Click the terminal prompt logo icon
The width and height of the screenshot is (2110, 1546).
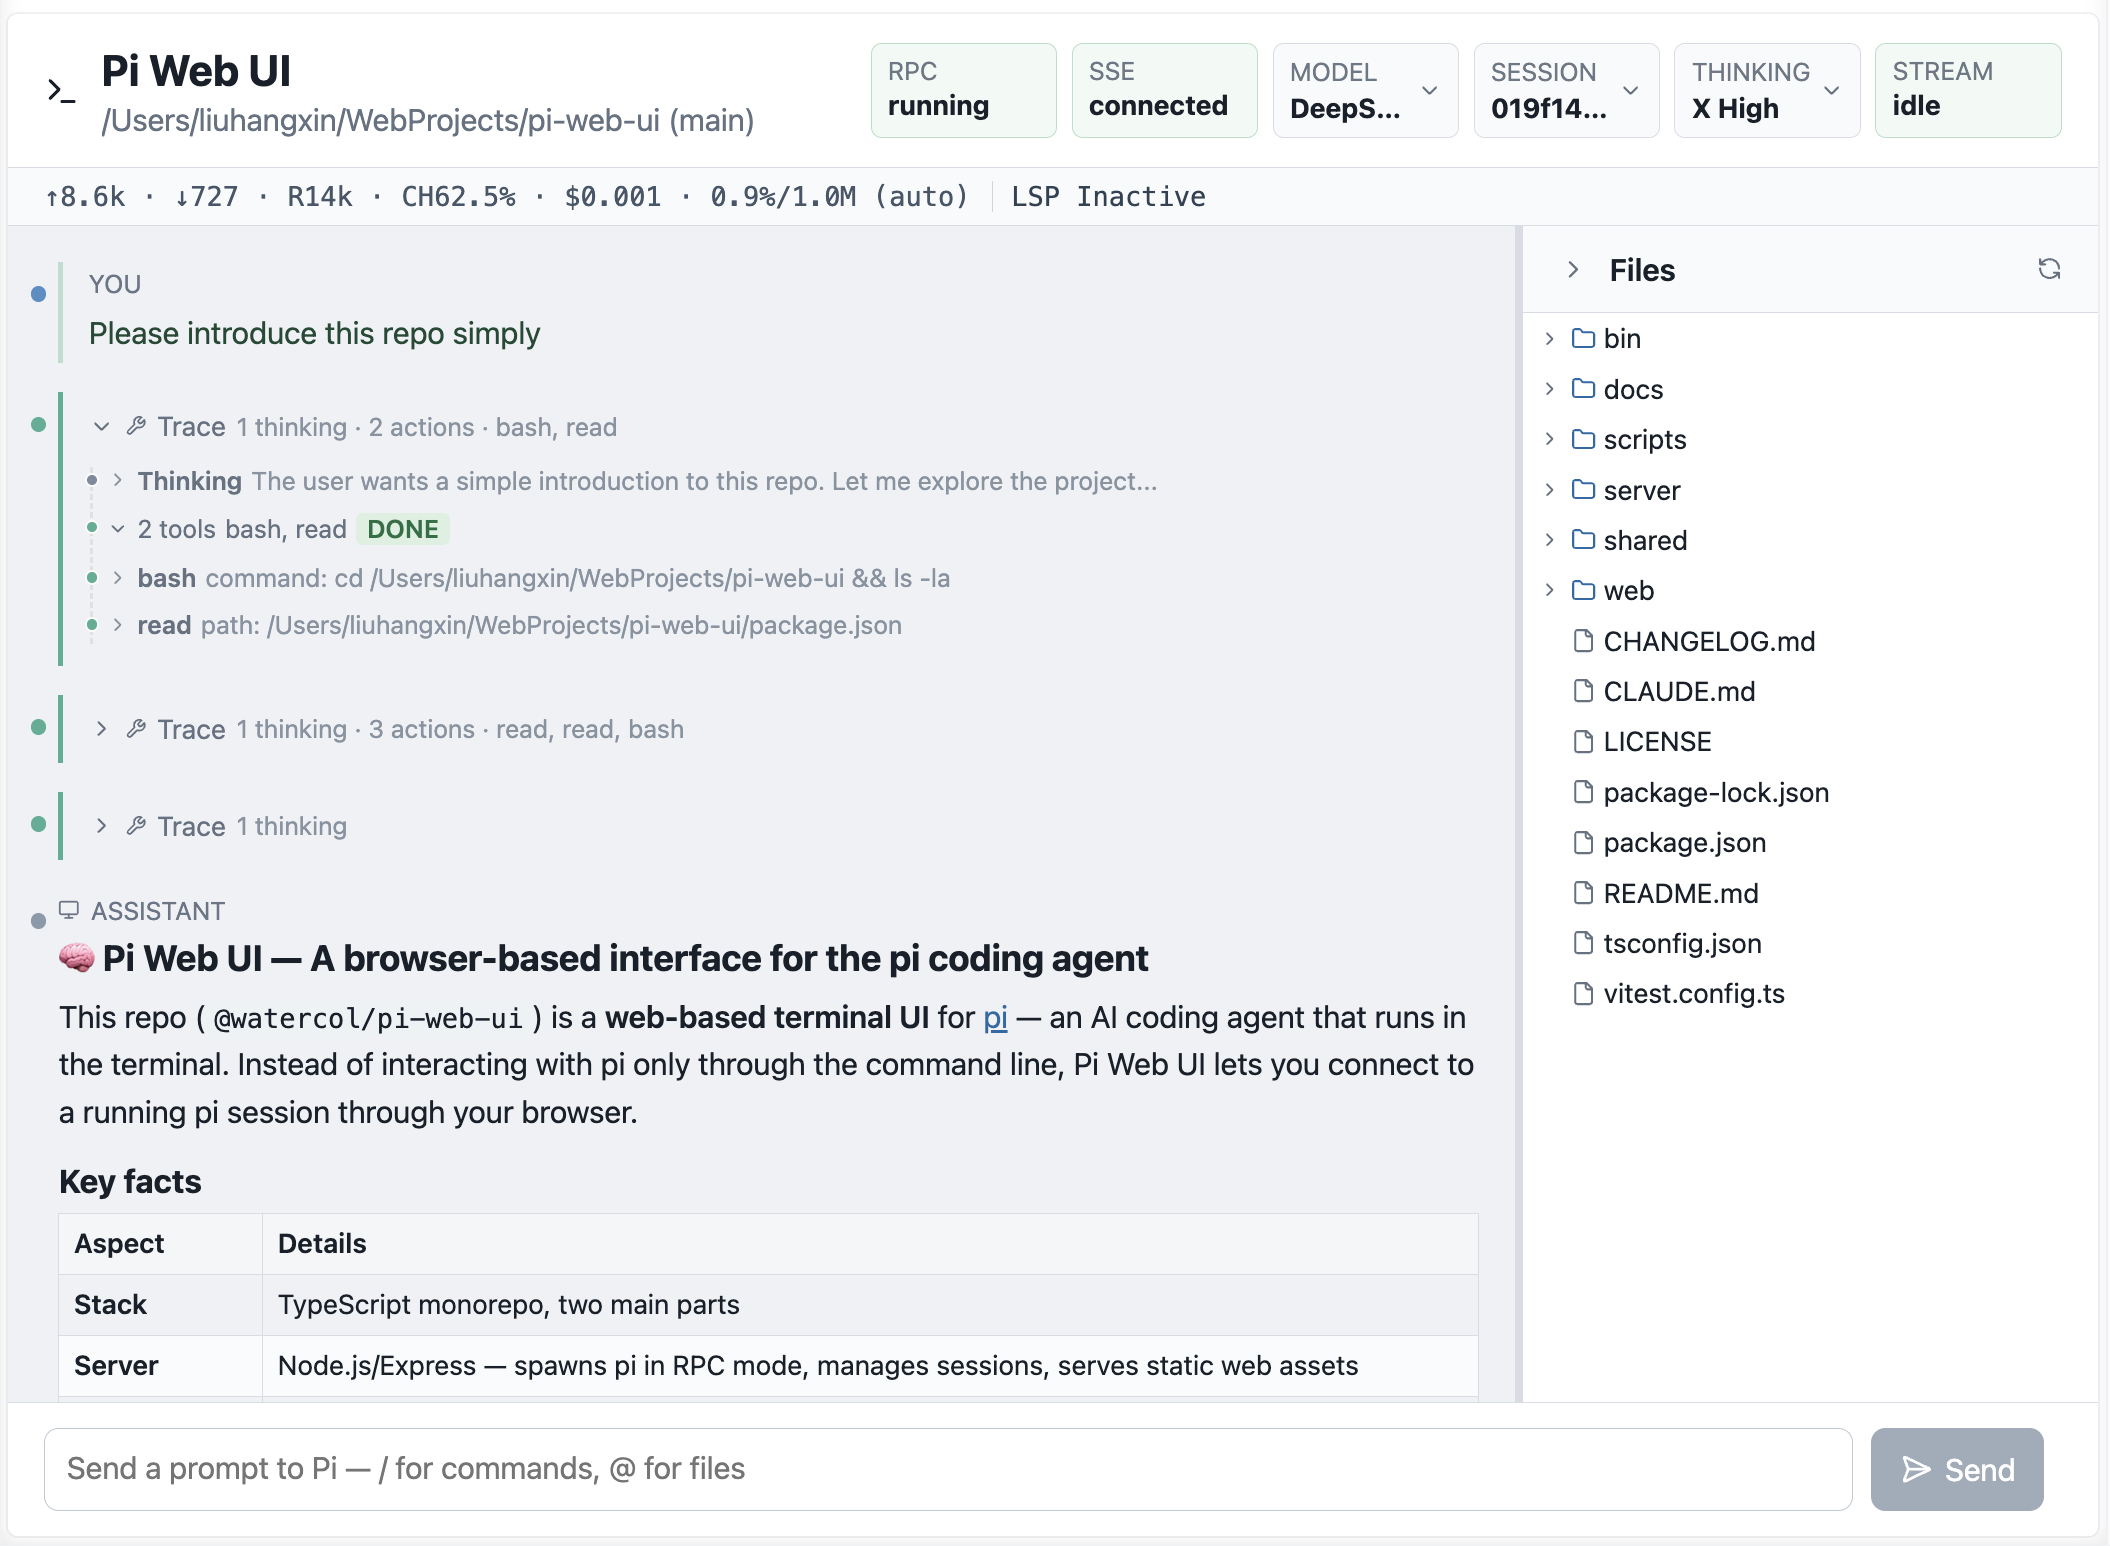[x=62, y=91]
